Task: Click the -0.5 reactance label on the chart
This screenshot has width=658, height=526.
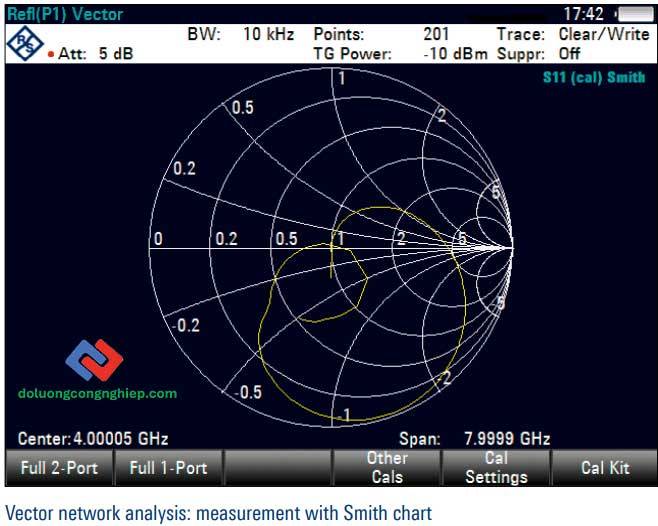Action: [248, 392]
